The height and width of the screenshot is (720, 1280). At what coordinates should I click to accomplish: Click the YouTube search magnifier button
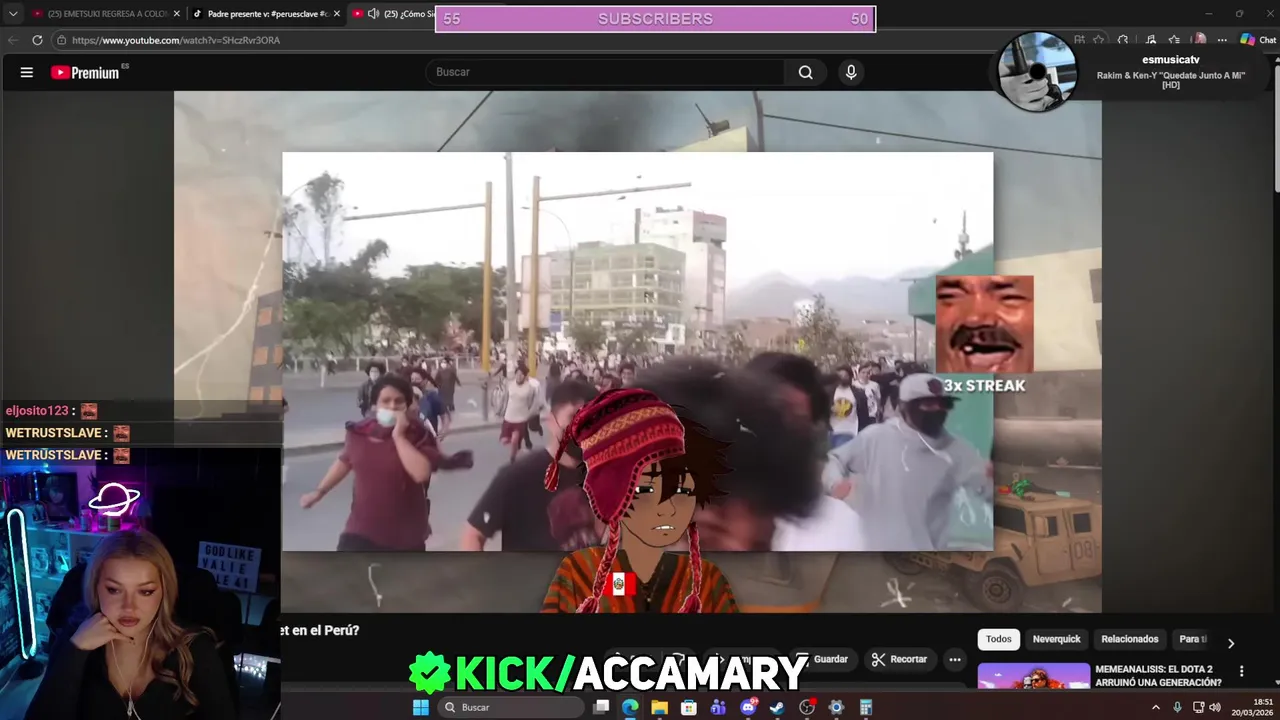806,72
